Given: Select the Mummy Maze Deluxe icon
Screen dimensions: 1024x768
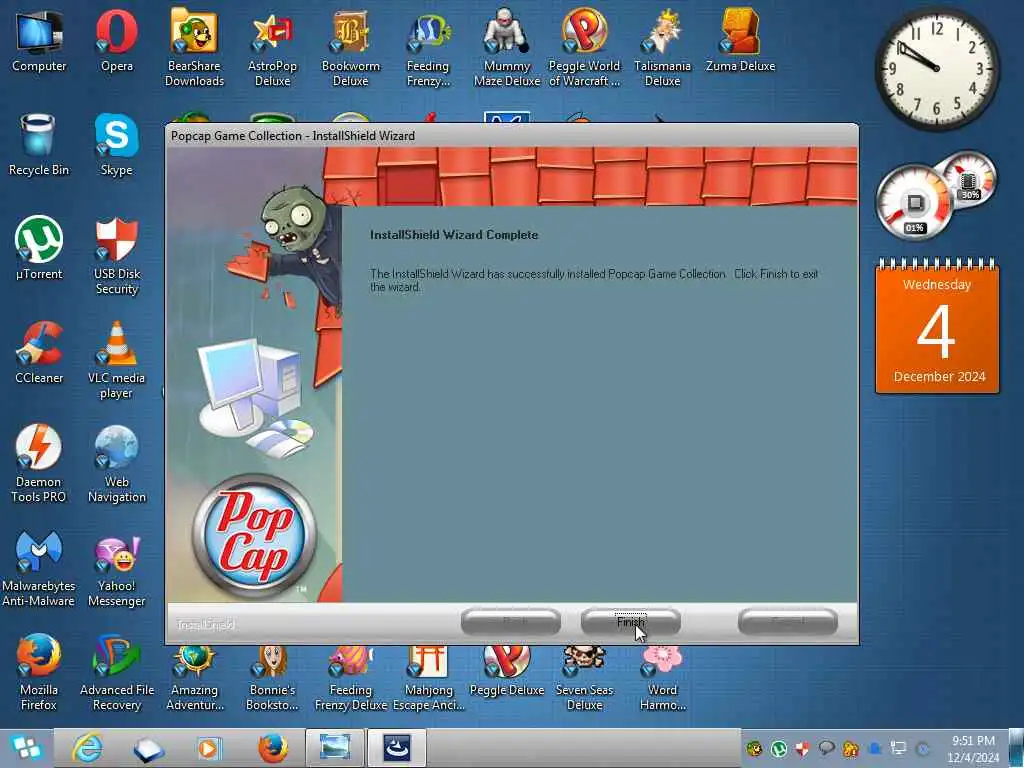Looking at the screenshot, I should (x=507, y=47).
